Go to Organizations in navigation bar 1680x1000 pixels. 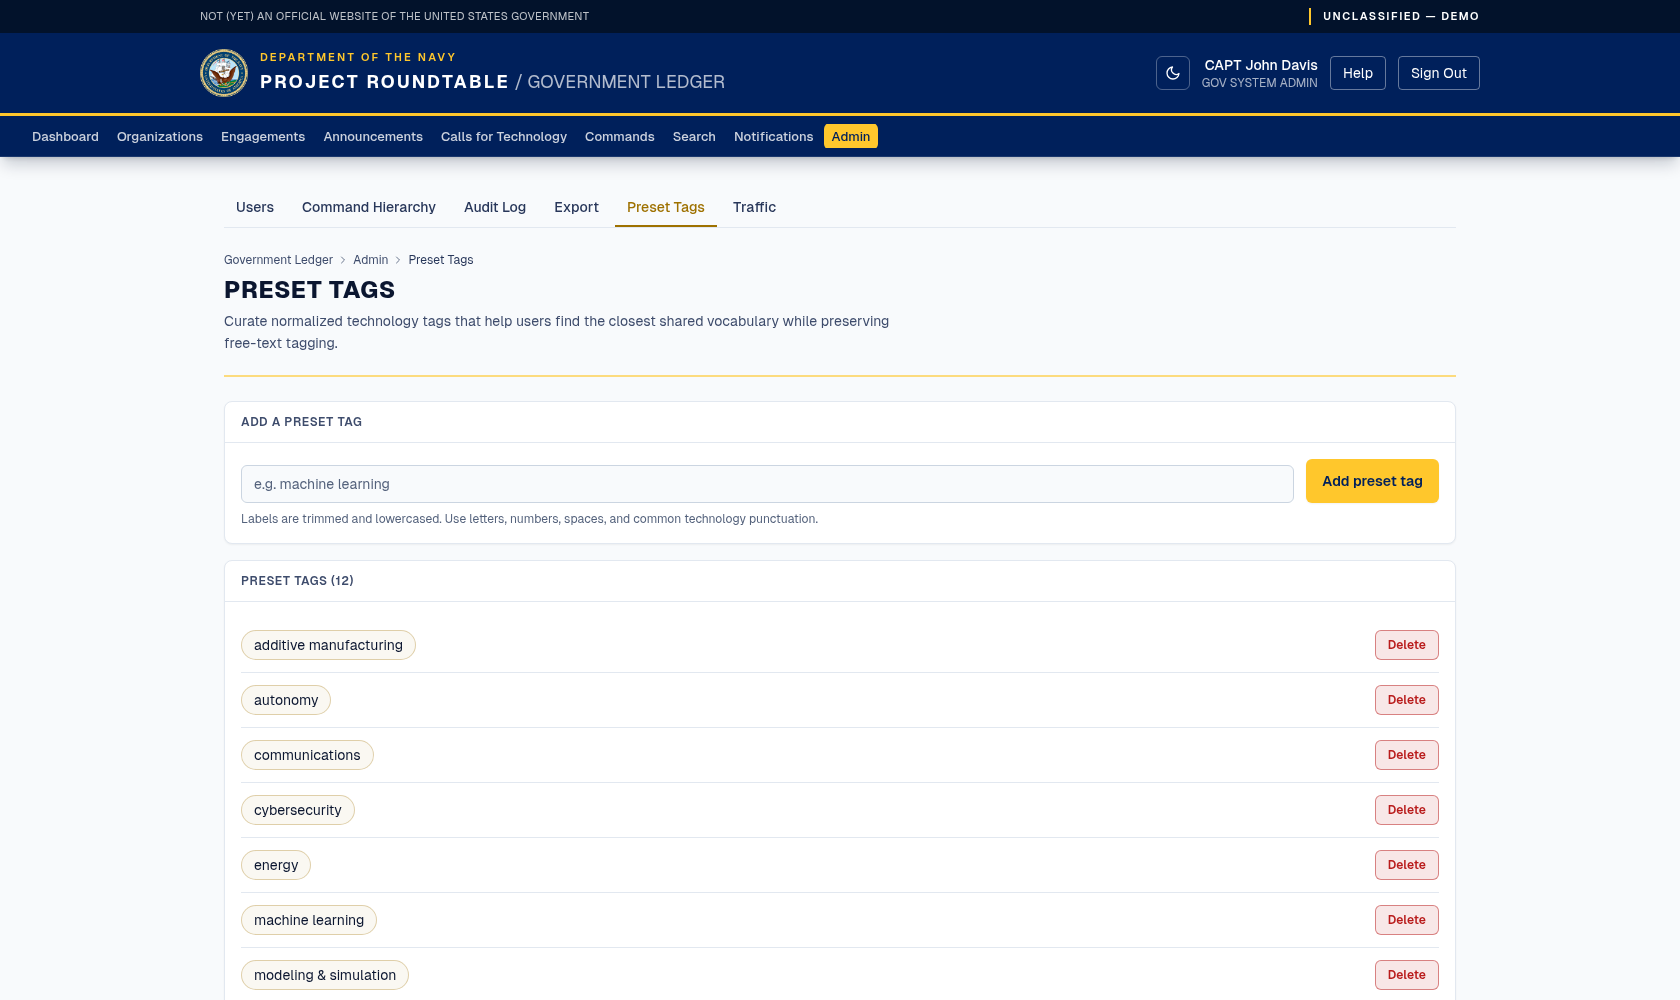(160, 137)
